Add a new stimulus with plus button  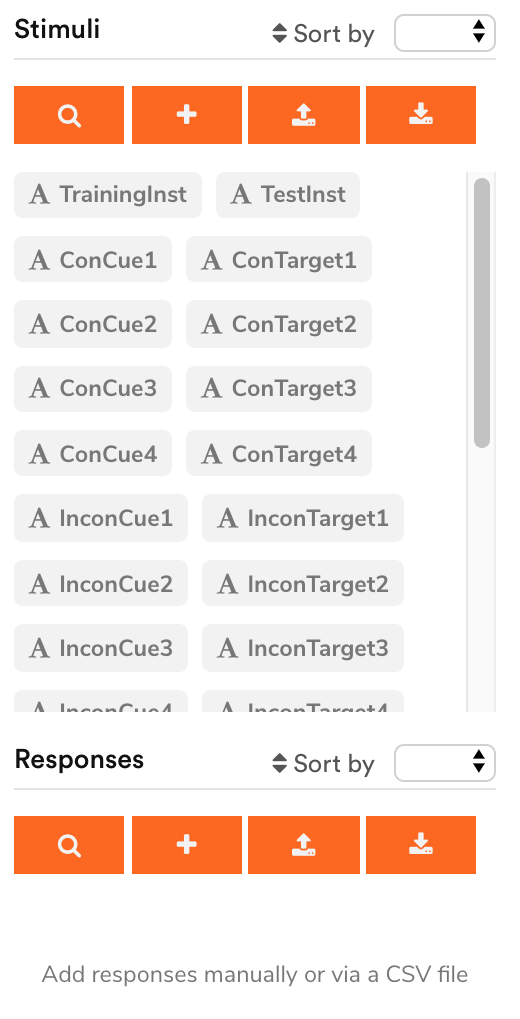click(187, 115)
